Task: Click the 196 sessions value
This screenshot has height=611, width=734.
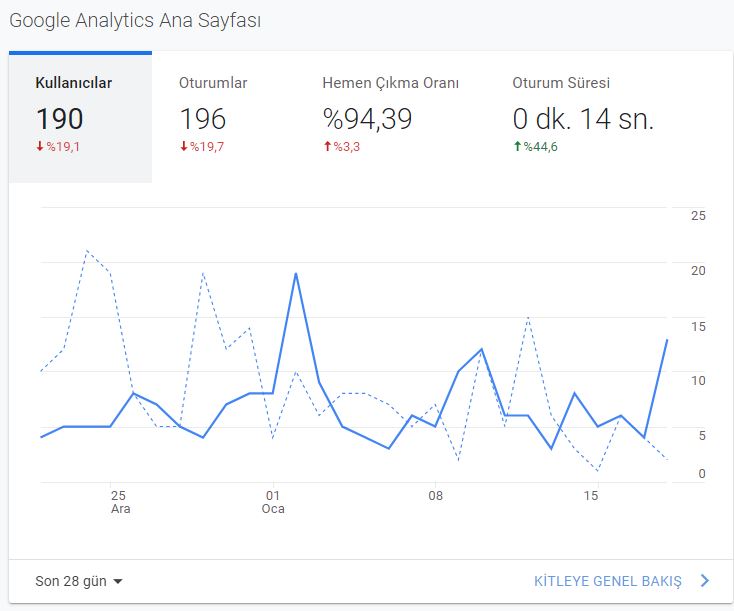Action: [203, 119]
